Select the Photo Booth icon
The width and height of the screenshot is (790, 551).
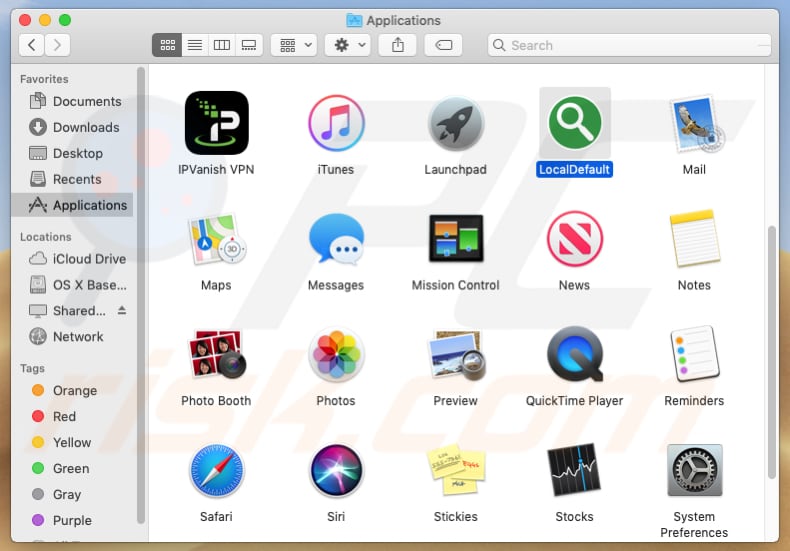(216, 354)
